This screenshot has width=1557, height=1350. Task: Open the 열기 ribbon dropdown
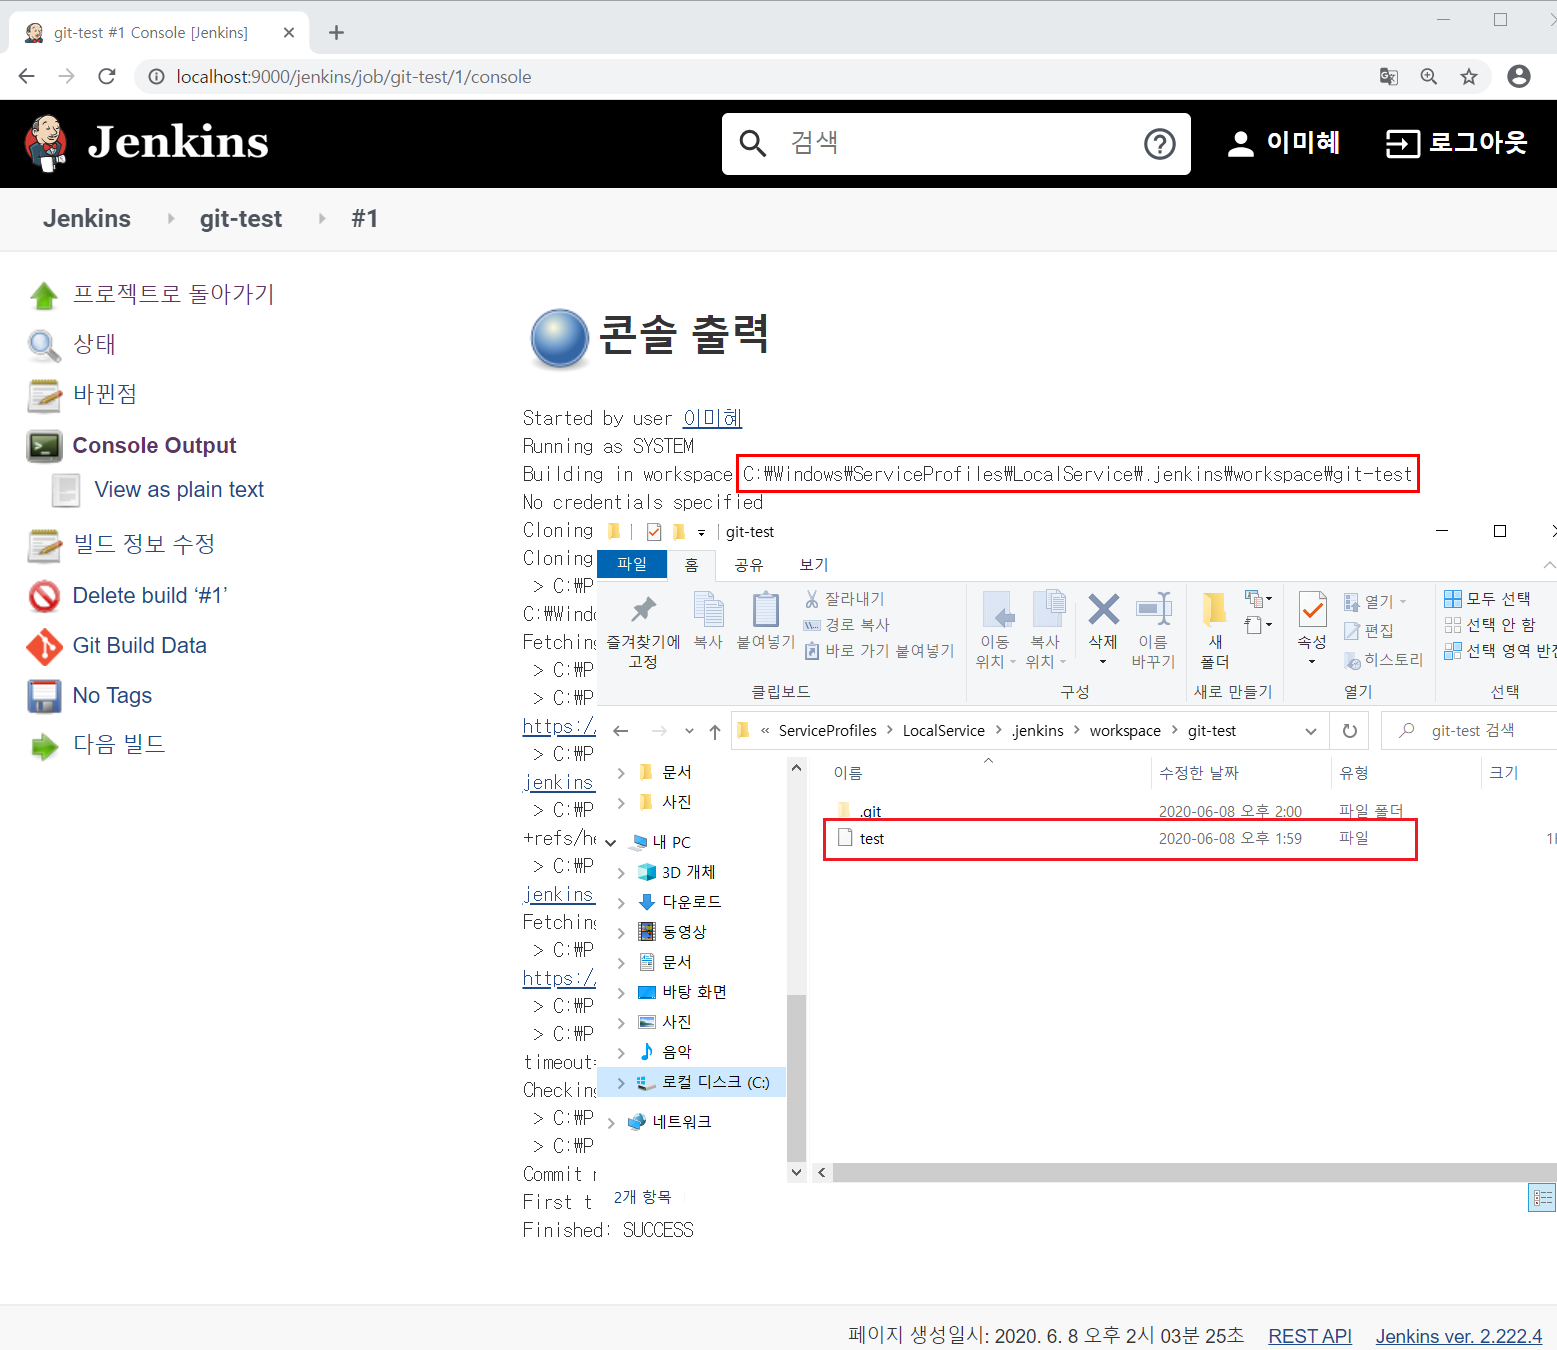click(1375, 601)
